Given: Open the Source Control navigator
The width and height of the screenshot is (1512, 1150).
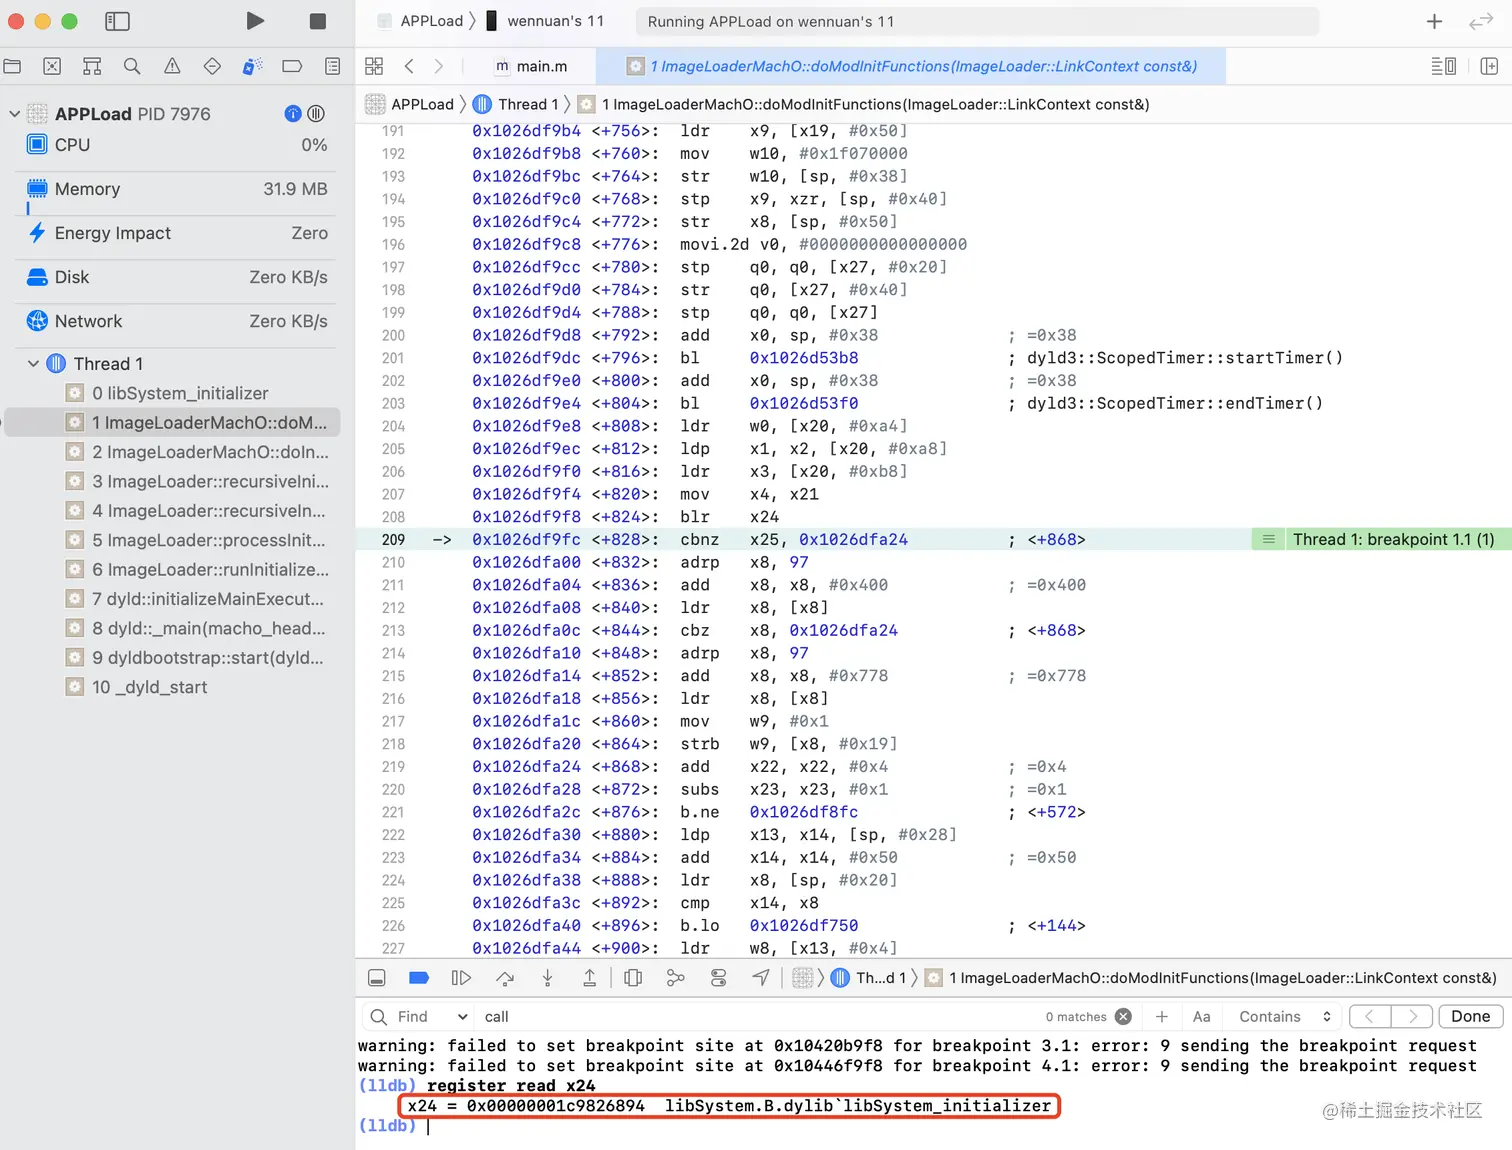Looking at the screenshot, I should point(52,66).
